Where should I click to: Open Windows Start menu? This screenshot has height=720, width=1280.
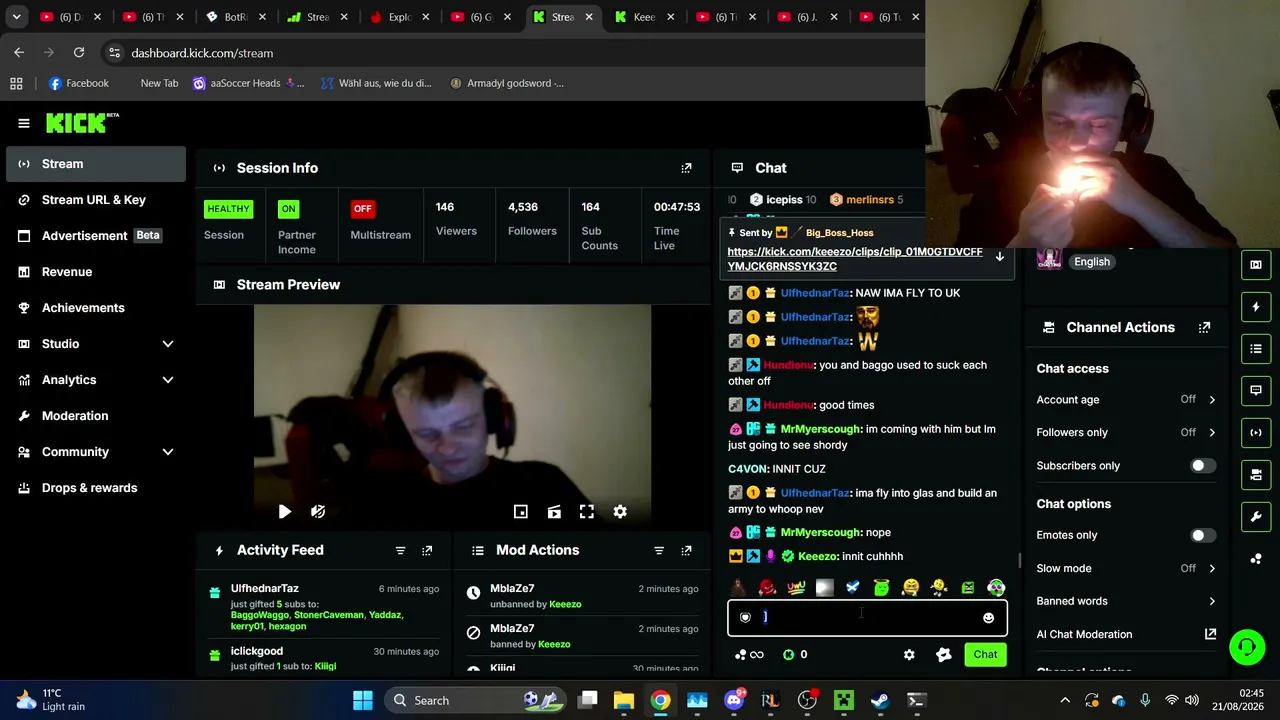[363, 700]
